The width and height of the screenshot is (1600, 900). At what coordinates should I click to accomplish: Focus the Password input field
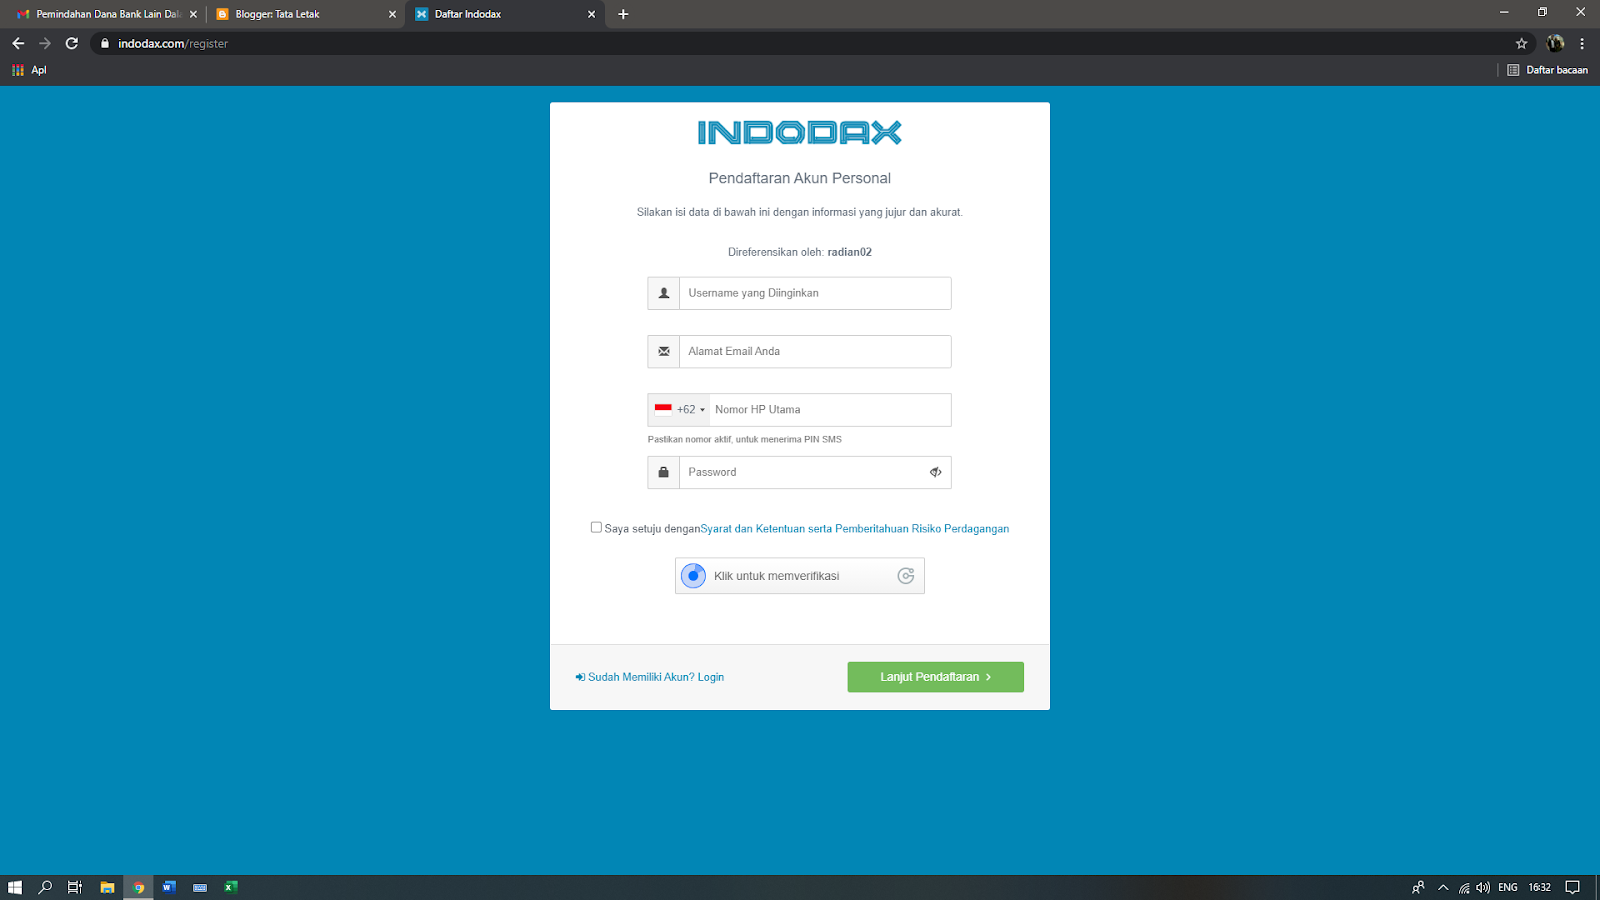pyautogui.click(x=815, y=472)
